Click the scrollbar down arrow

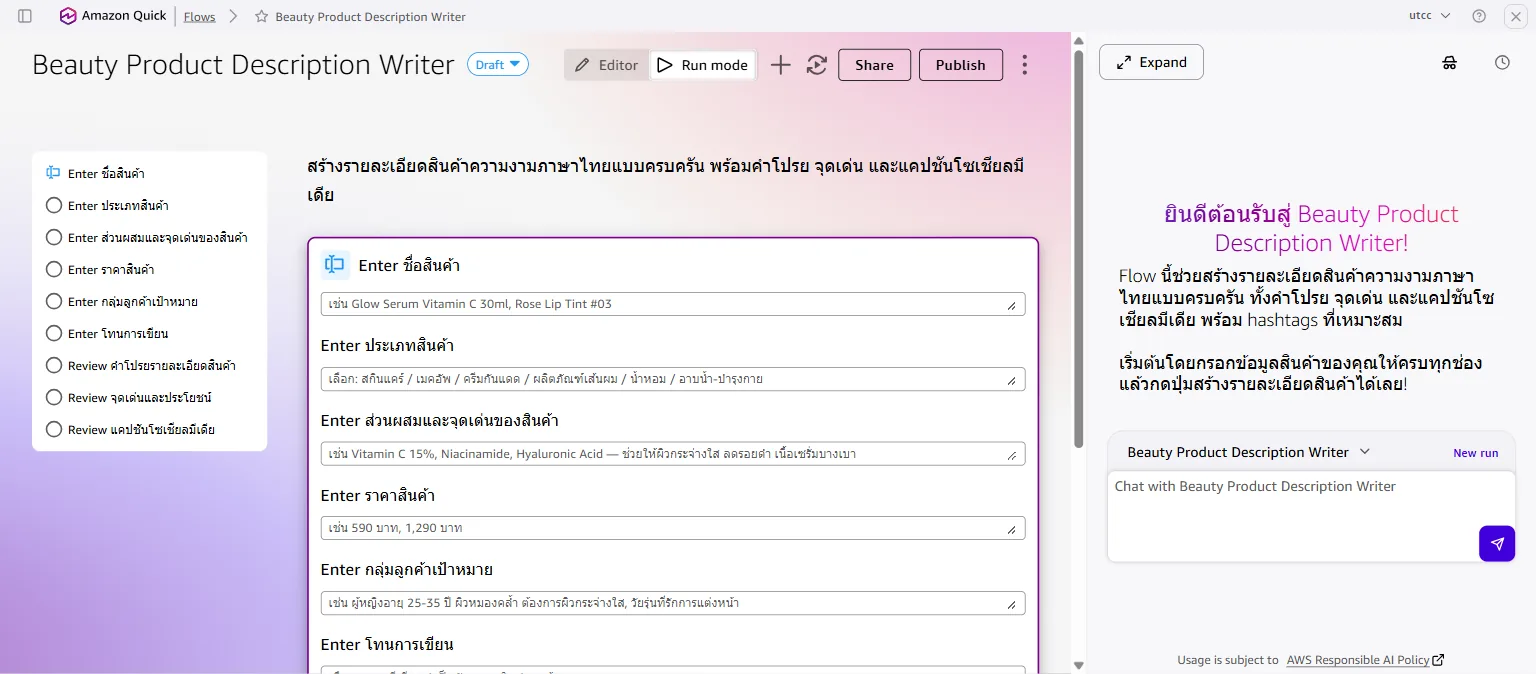pyautogui.click(x=1078, y=665)
